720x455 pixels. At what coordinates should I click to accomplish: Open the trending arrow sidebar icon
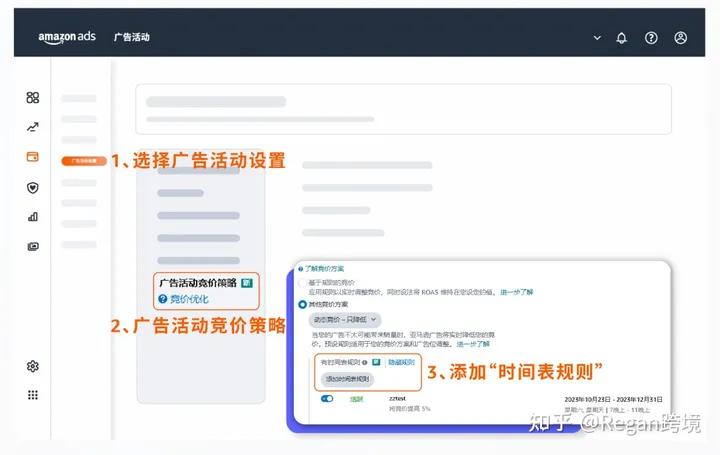tap(33, 127)
